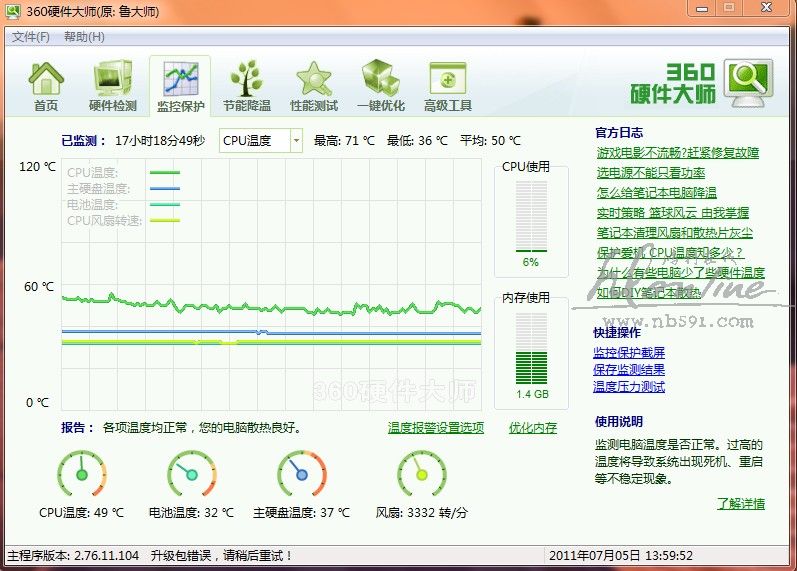Click the 一键优化 cube icon

tap(380, 79)
